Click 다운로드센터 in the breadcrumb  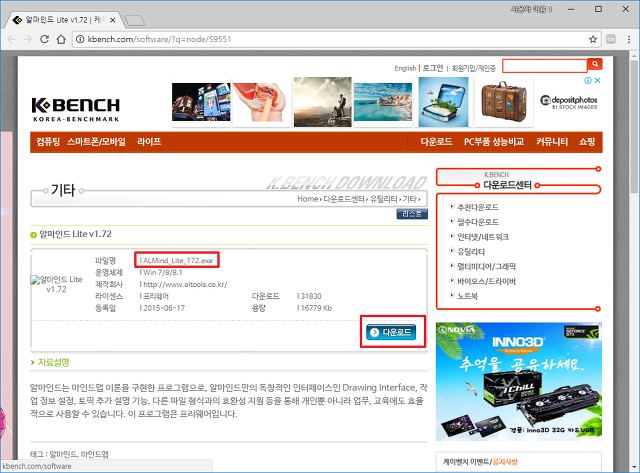[343, 199]
